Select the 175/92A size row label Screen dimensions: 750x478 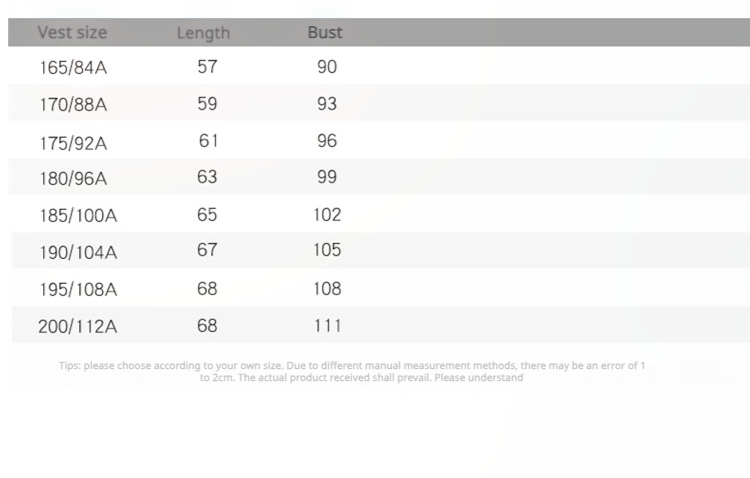click(73, 142)
